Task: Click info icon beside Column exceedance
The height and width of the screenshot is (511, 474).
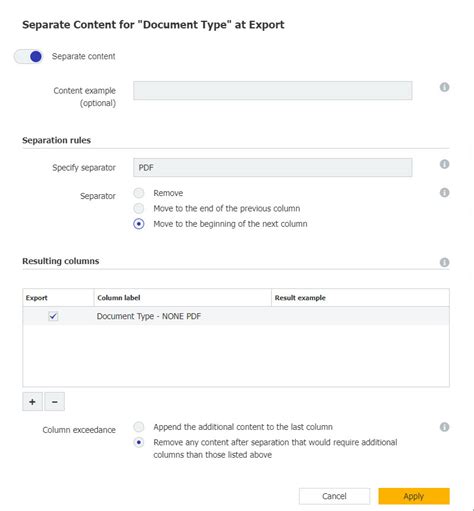Action: [444, 427]
